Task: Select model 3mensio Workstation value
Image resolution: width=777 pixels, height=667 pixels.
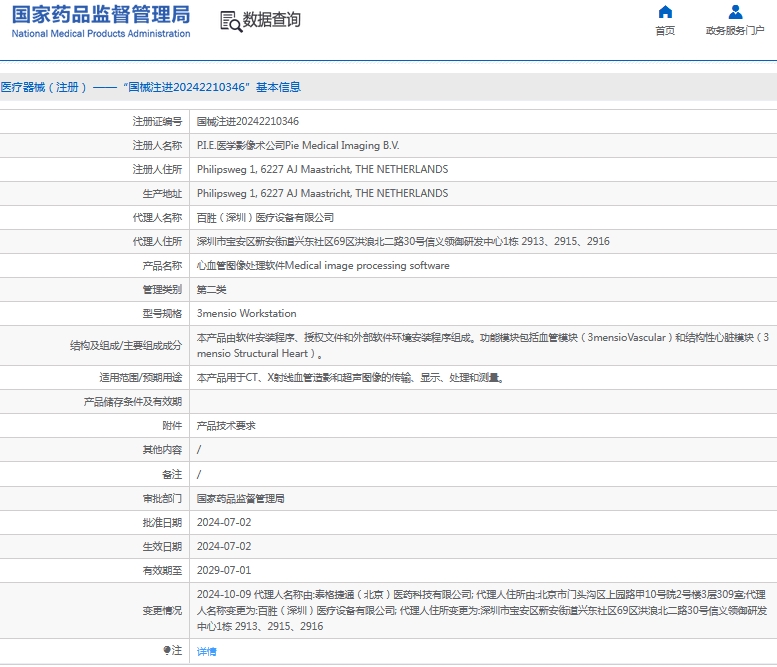Action: click(247, 314)
